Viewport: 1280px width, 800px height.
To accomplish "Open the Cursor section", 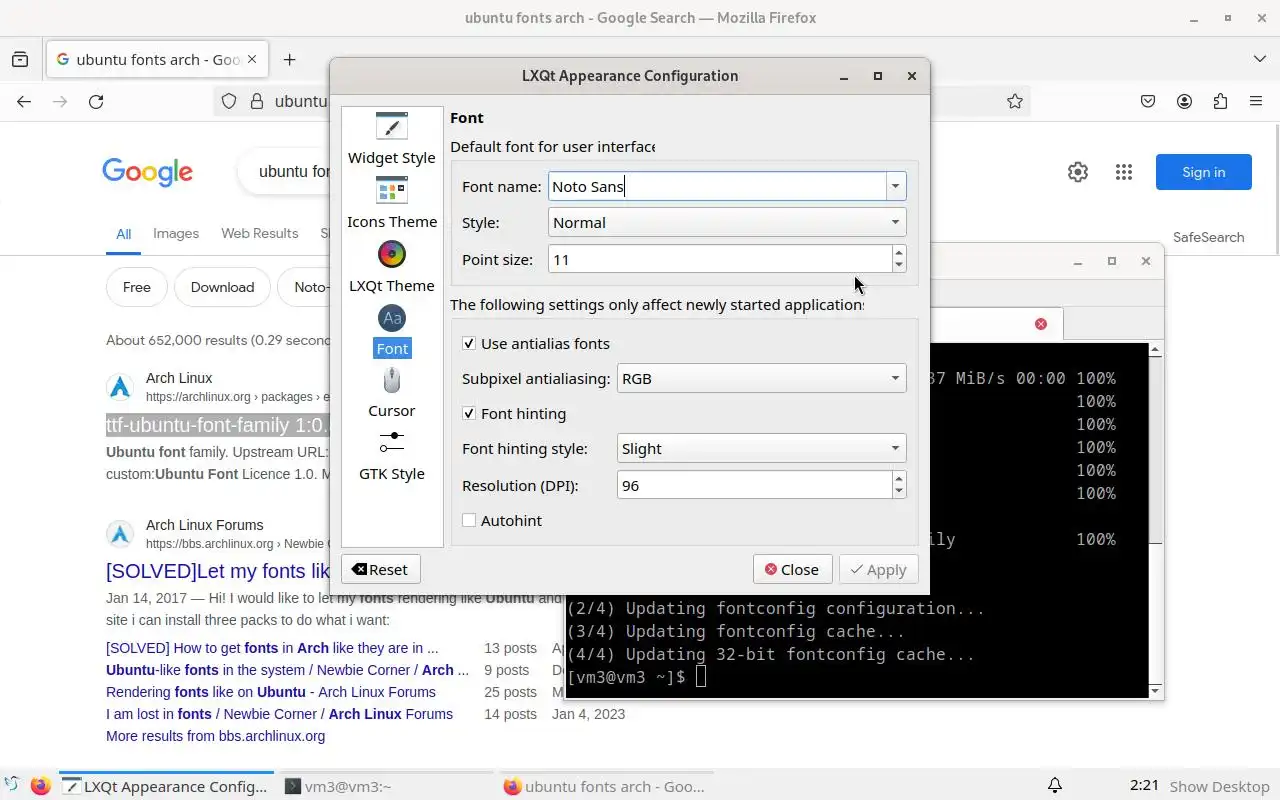I will (x=392, y=393).
